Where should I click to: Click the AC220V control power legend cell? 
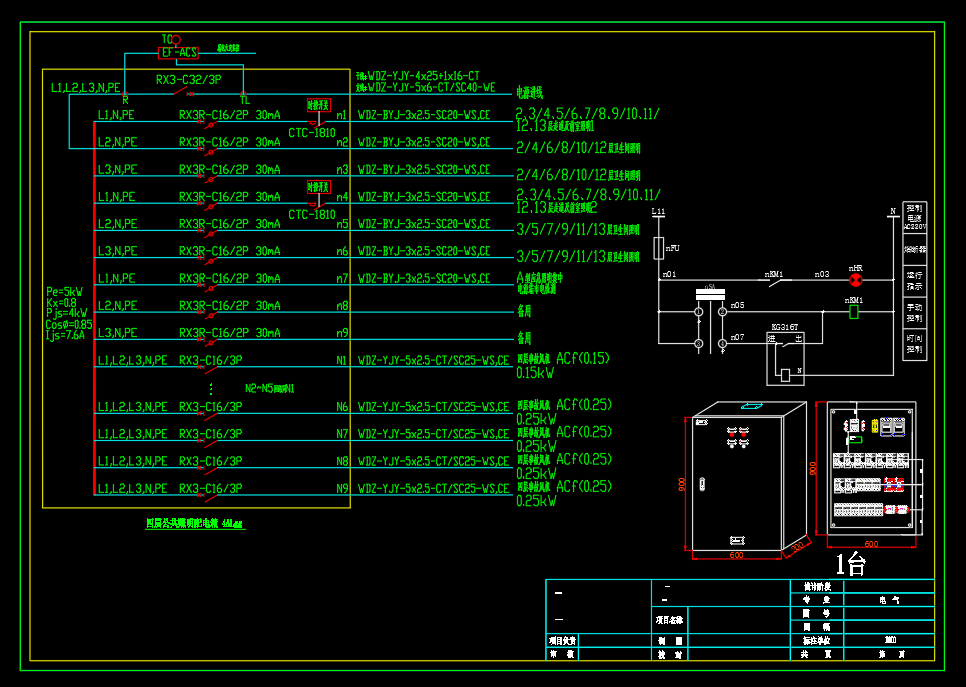click(x=914, y=217)
